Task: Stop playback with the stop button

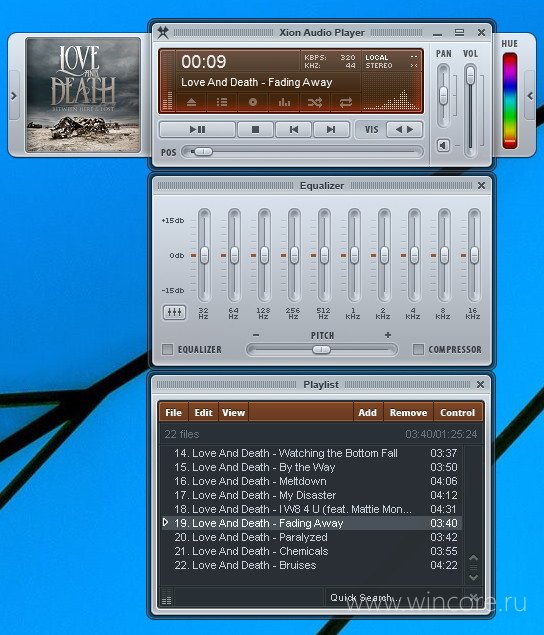Action: pyautogui.click(x=255, y=130)
